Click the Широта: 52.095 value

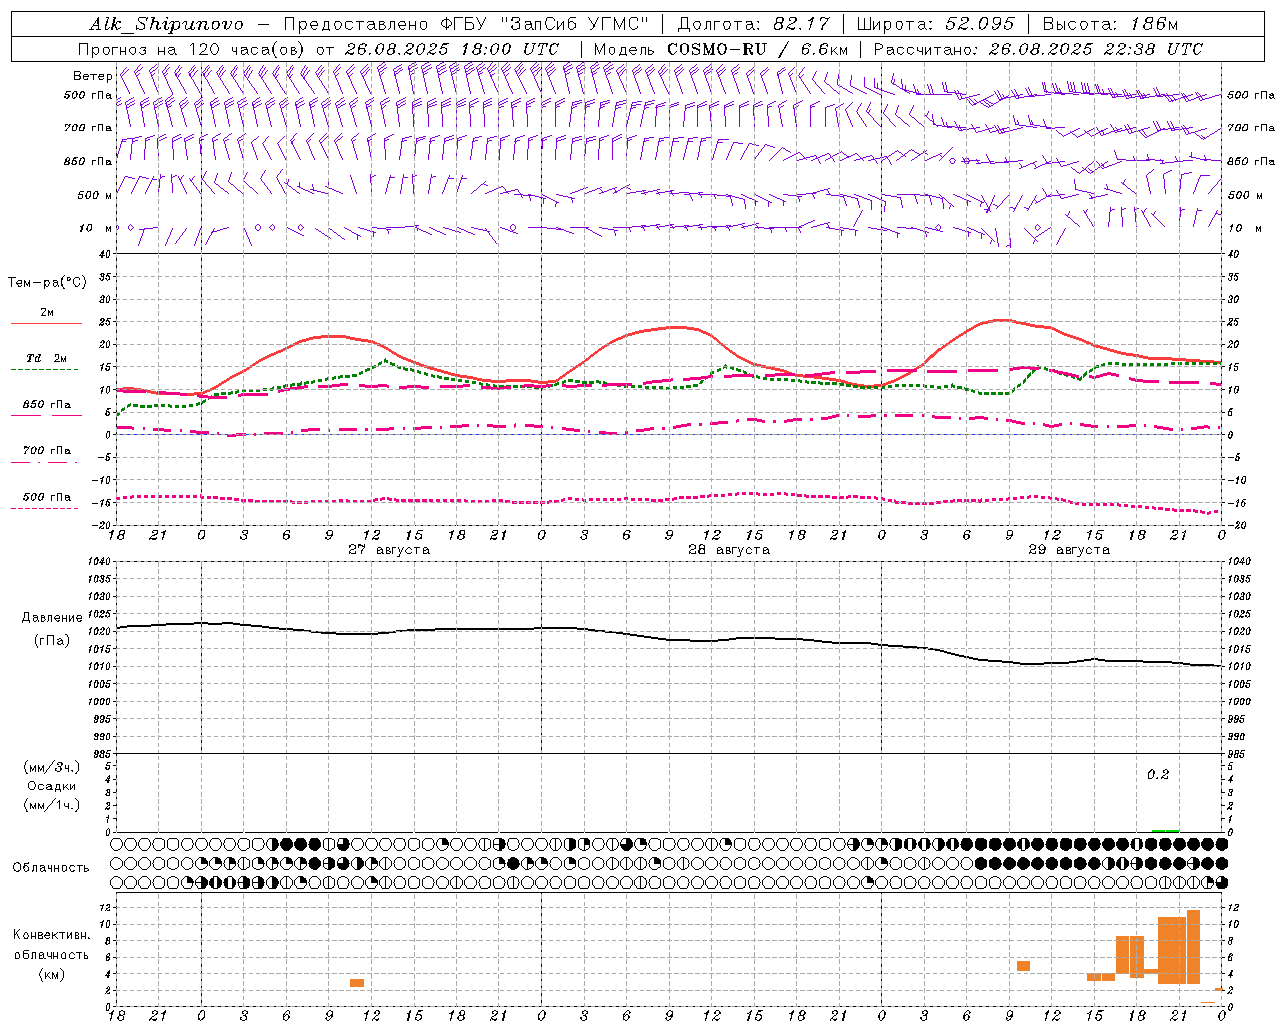pyautogui.click(x=936, y=24)
